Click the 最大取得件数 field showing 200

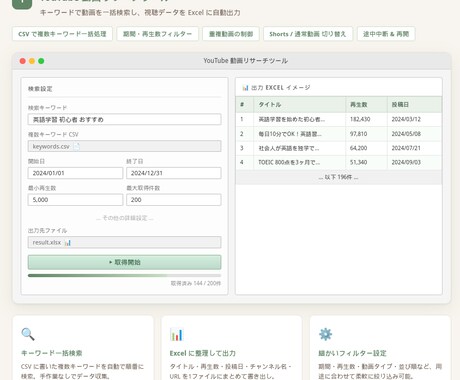174,200
